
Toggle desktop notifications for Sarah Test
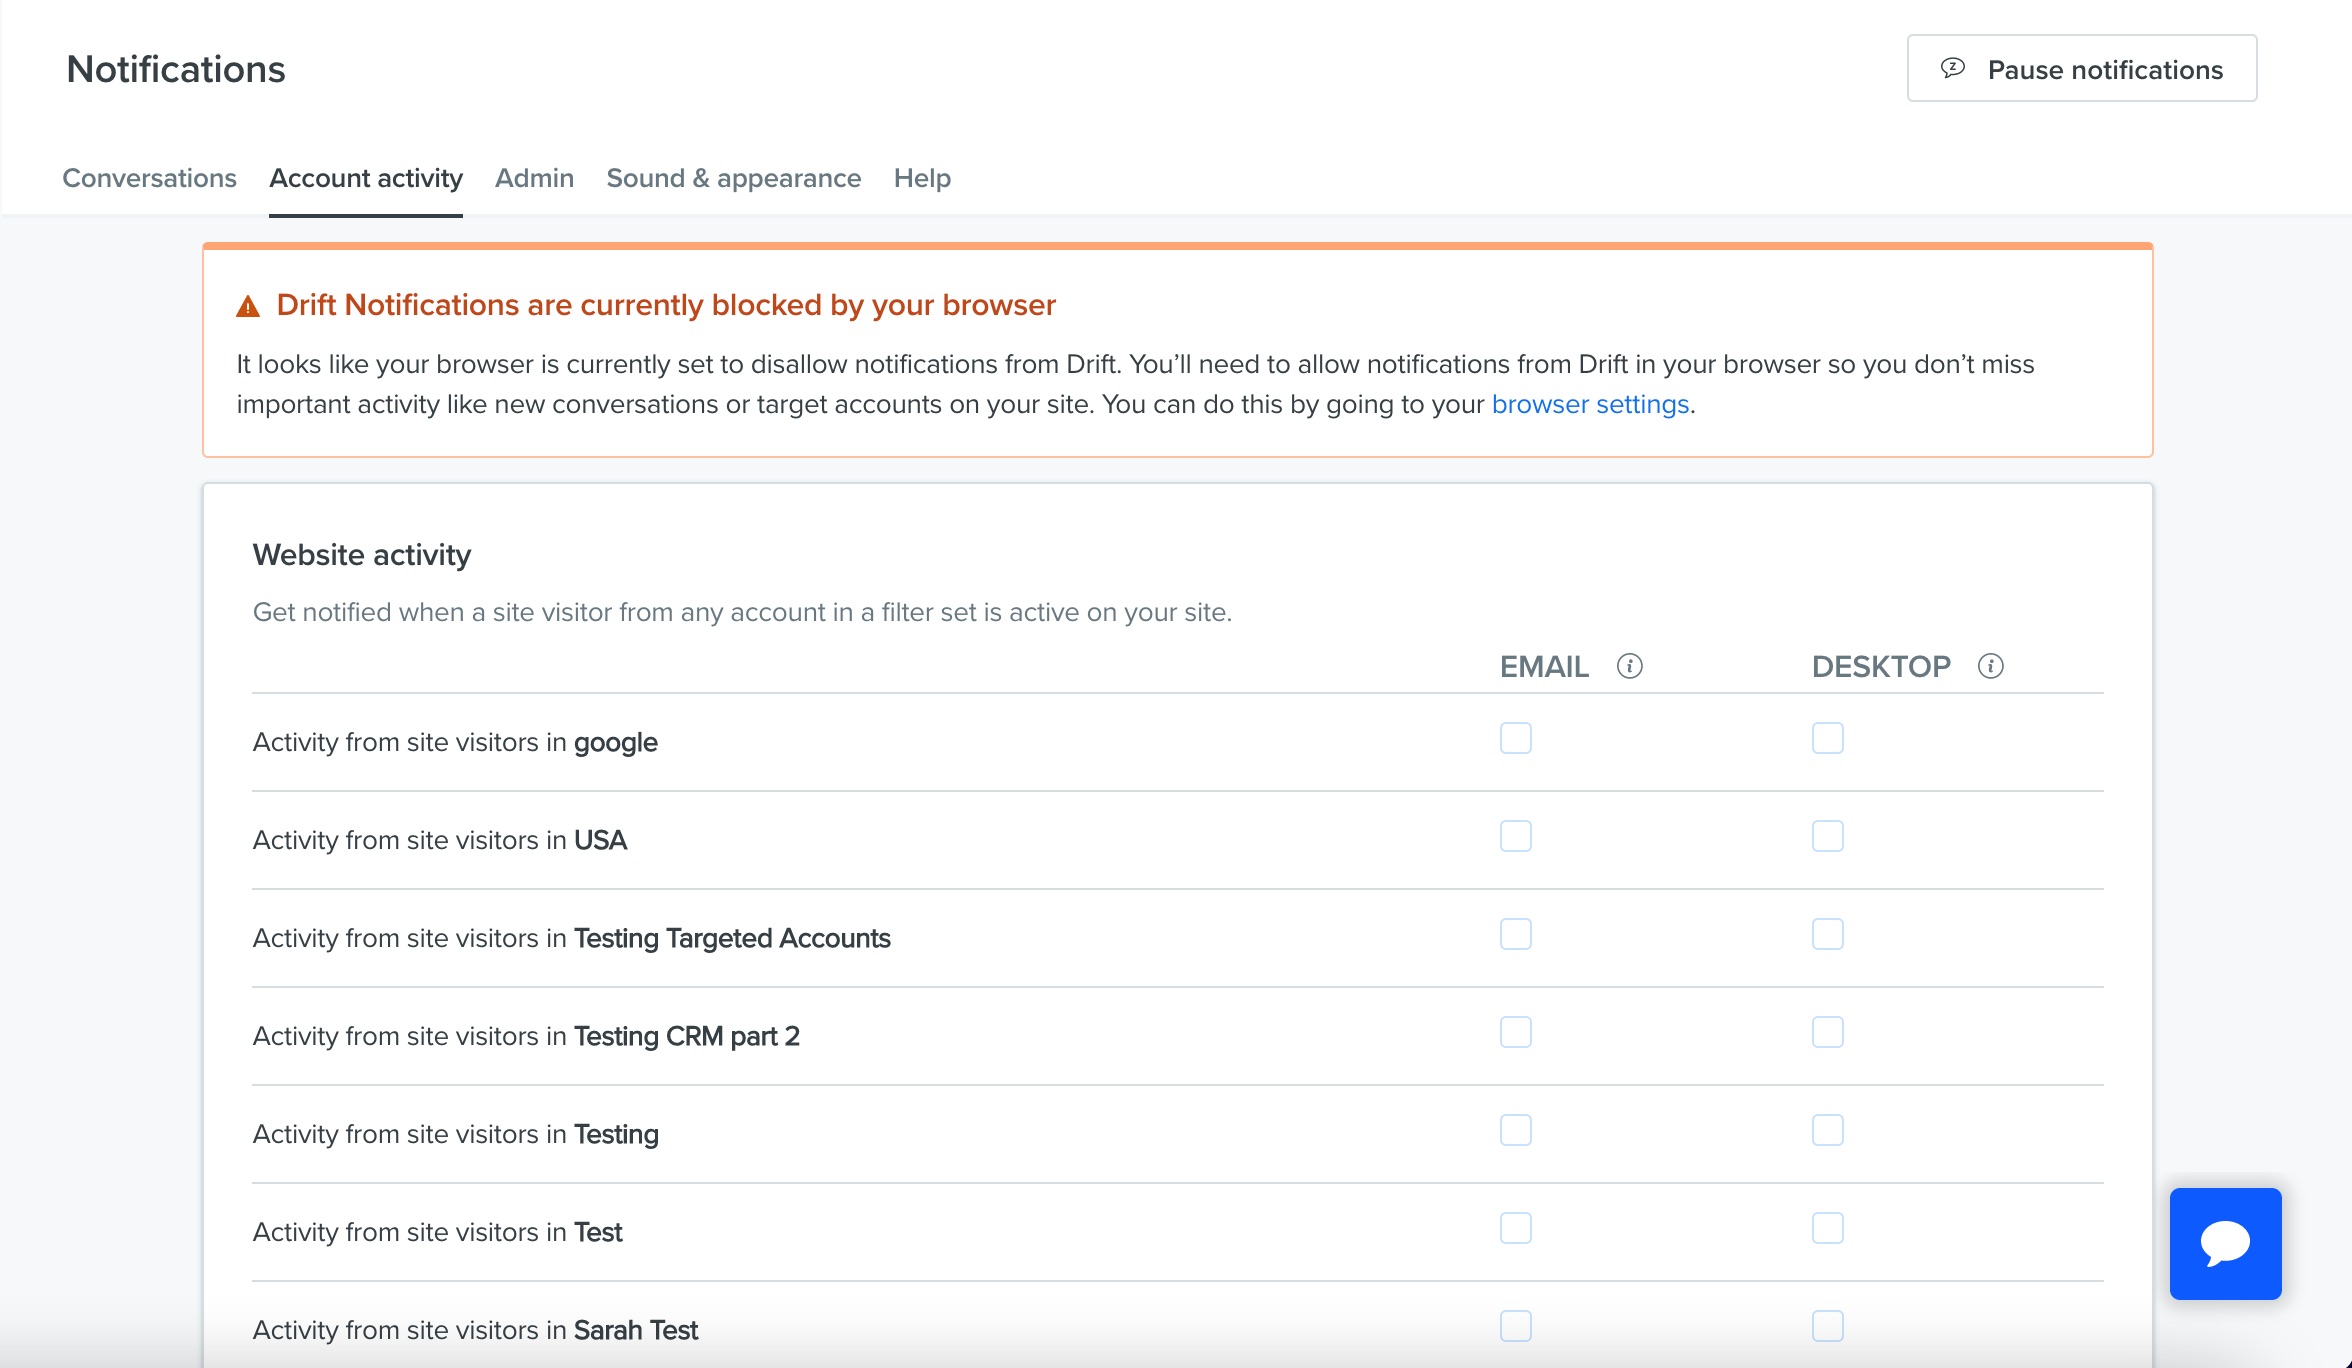pyautogui.click(x=1828, y=1326)
